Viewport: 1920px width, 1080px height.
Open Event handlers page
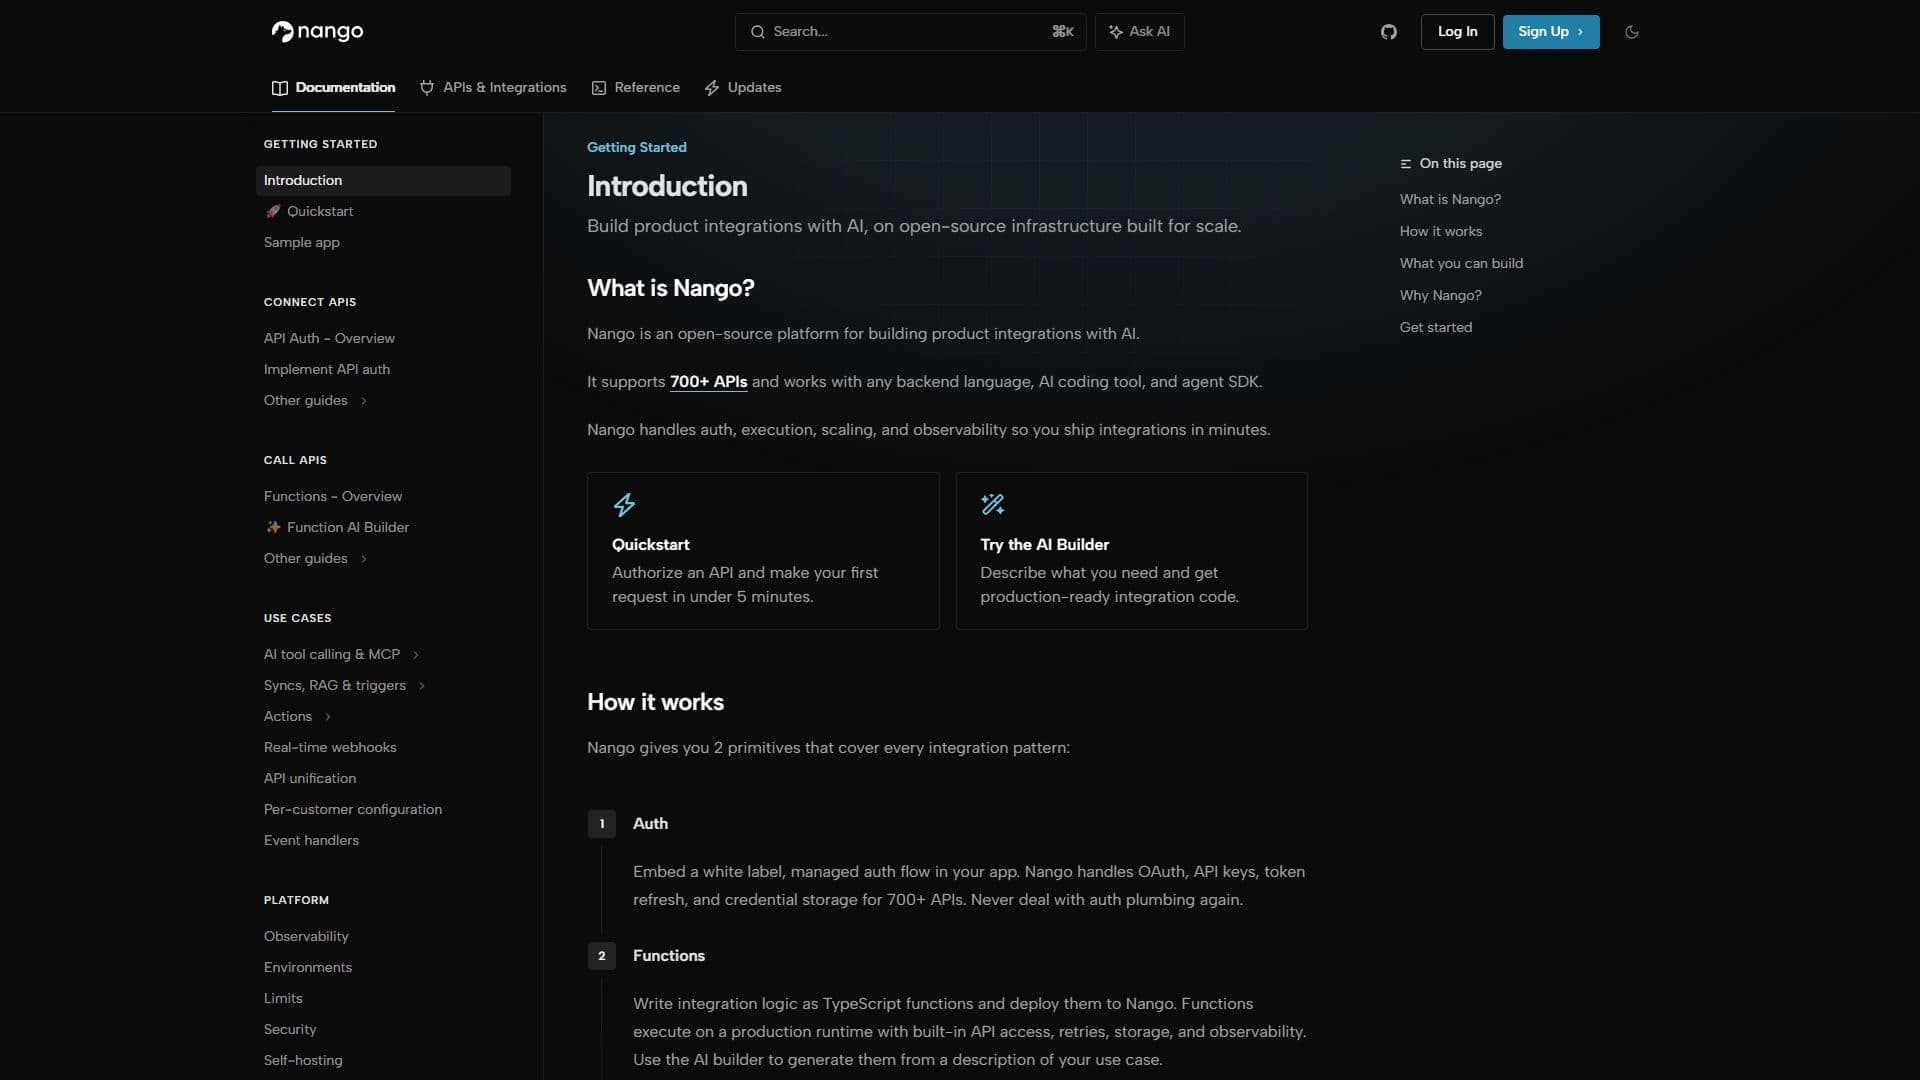point(311,840)
